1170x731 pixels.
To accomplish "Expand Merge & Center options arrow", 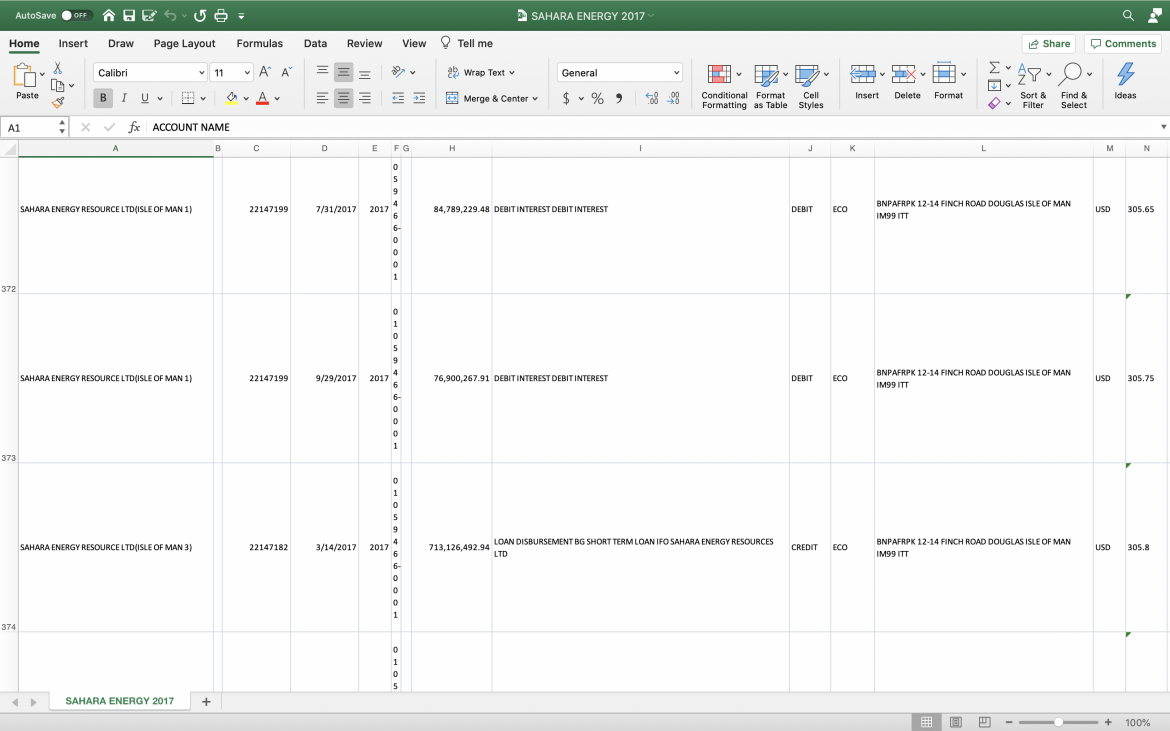I will point(535,98).
